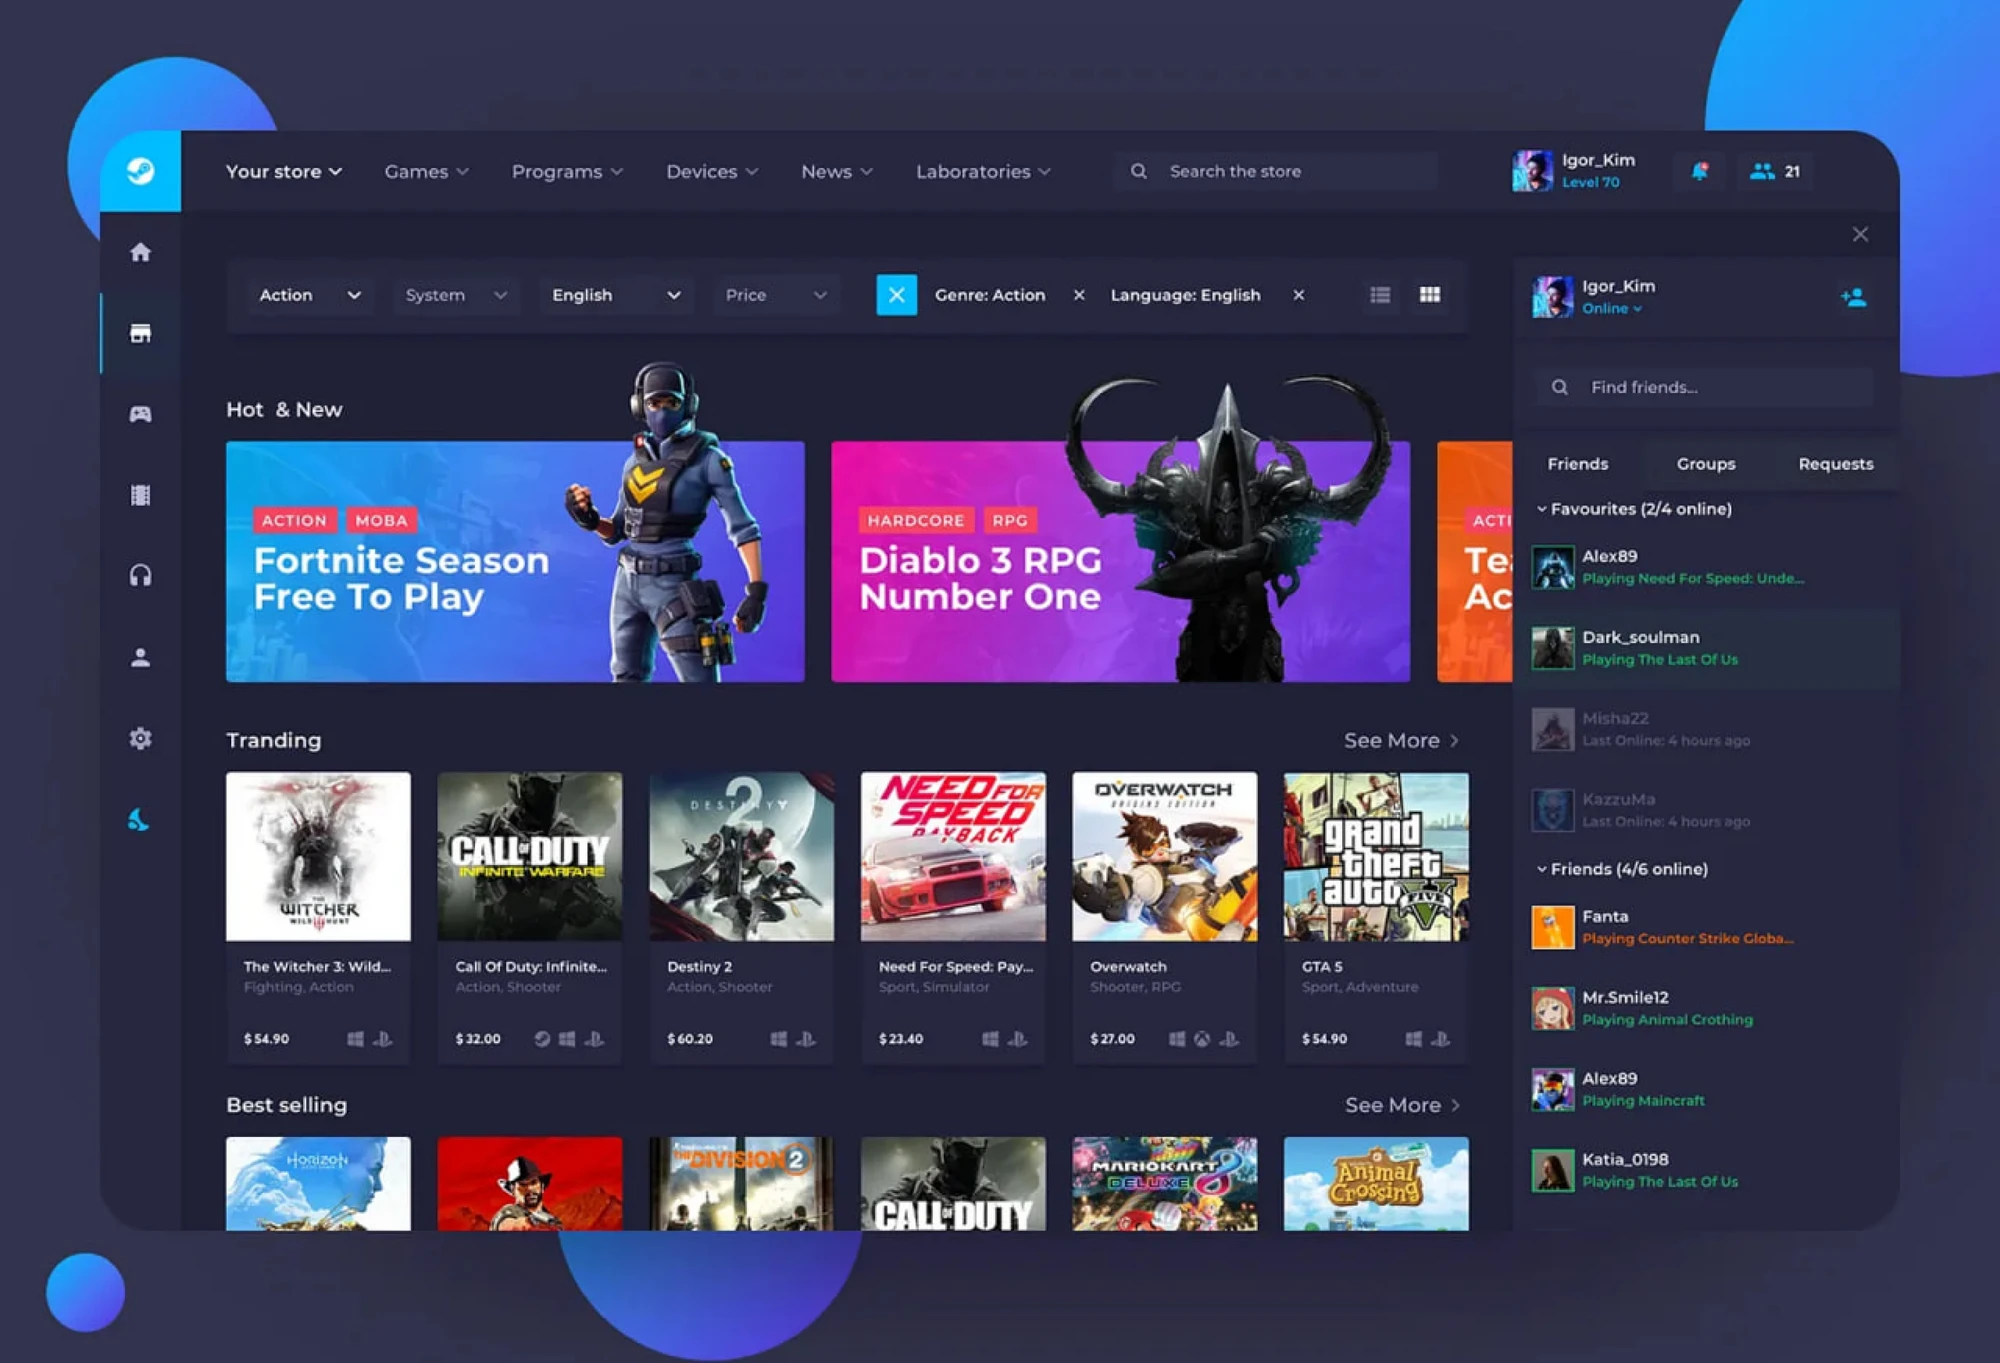
Task: Open the settings gear sidebar icon
Action: pyautogui.click(x=140, y=738)
